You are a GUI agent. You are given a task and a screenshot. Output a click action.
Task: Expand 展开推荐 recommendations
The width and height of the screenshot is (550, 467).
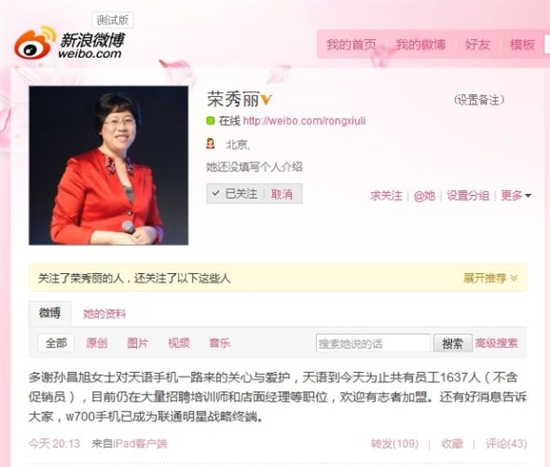click(484, 278)
